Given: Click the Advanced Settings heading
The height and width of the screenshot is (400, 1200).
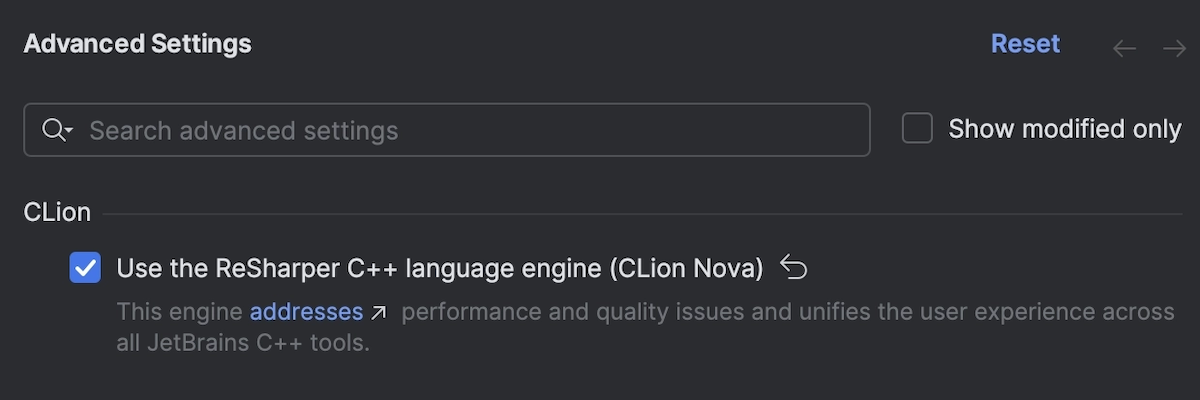Looking at the screenshot, I should coord(137,44).
